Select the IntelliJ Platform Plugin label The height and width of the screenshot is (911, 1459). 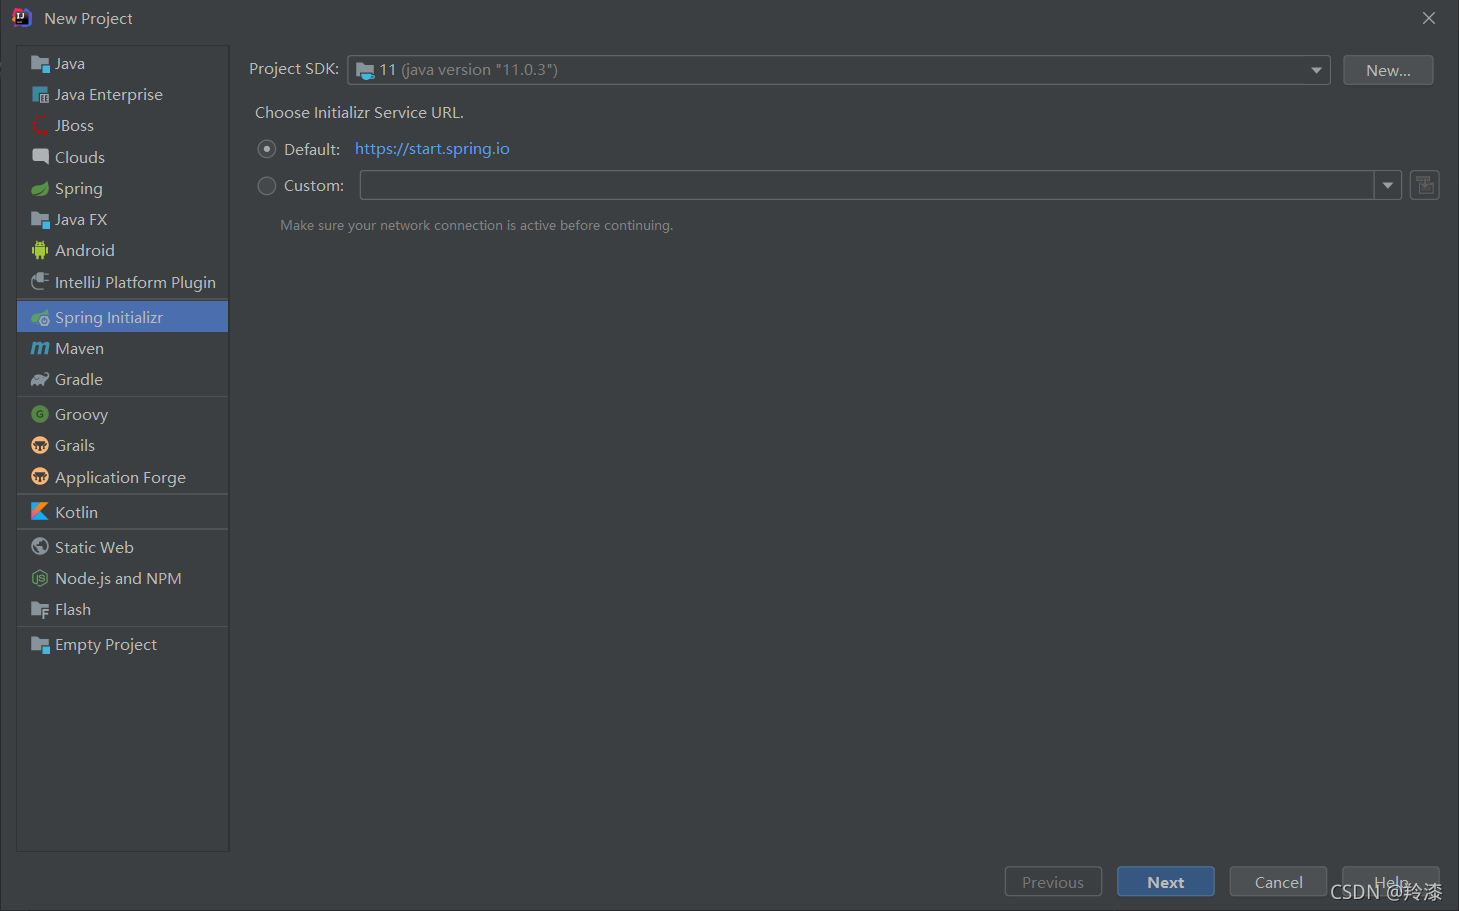click(x=136, y=283)
